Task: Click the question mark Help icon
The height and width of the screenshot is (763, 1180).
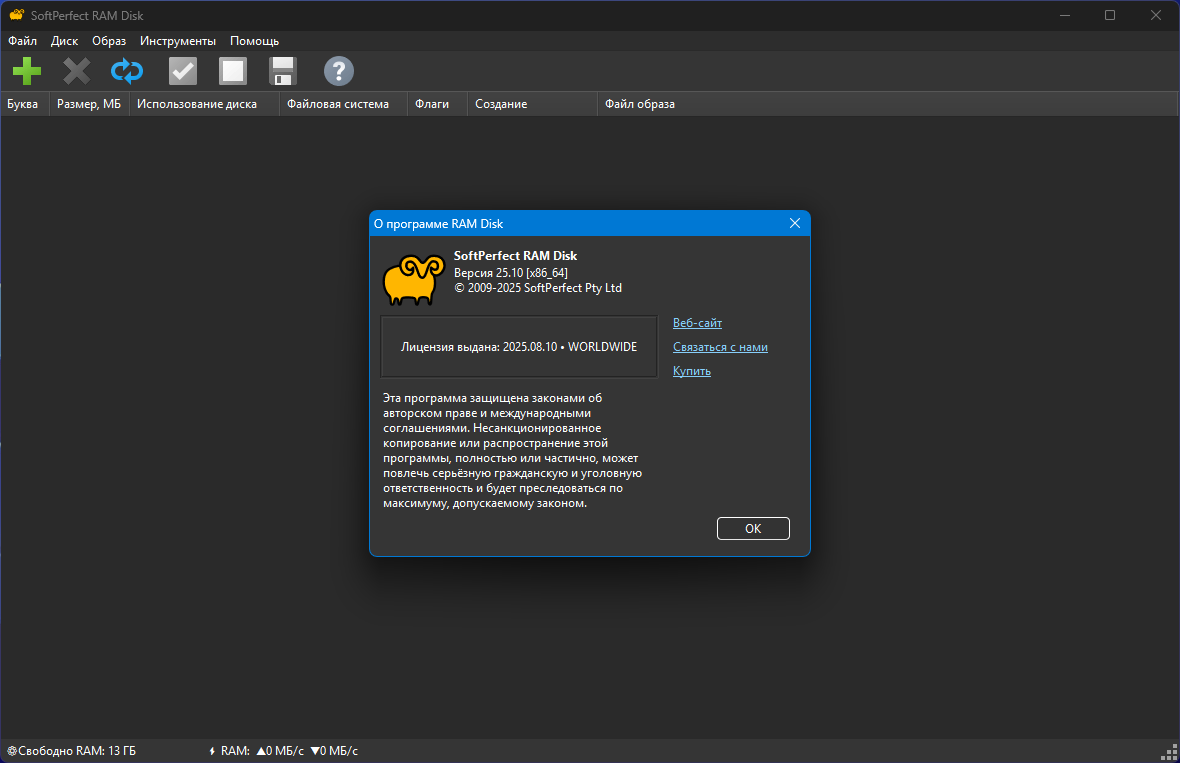Action: [x=339, y=71]
